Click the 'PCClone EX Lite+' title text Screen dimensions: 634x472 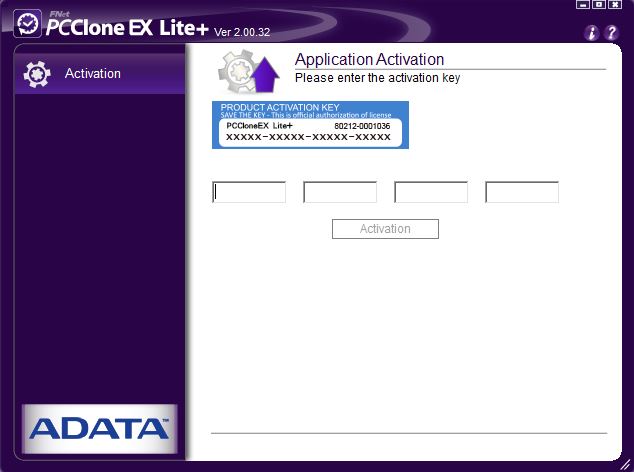coord(127,27)
